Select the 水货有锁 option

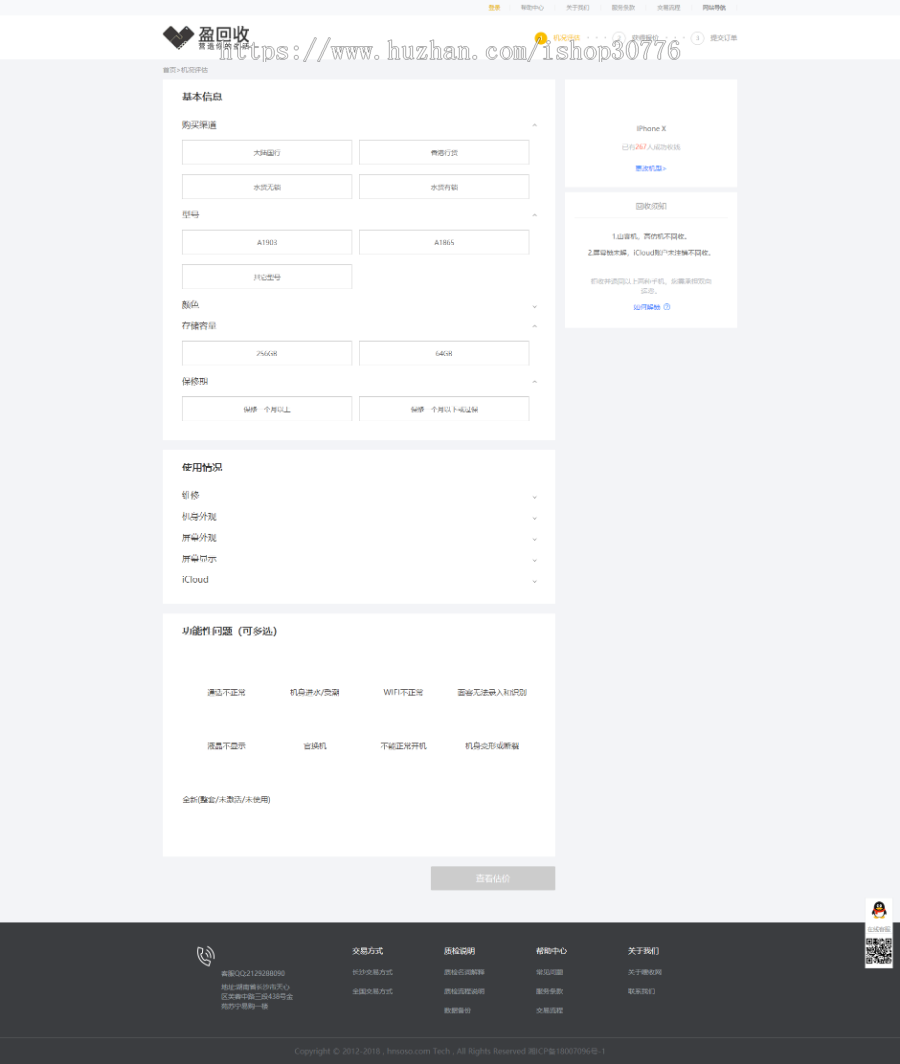click(444, 187)
